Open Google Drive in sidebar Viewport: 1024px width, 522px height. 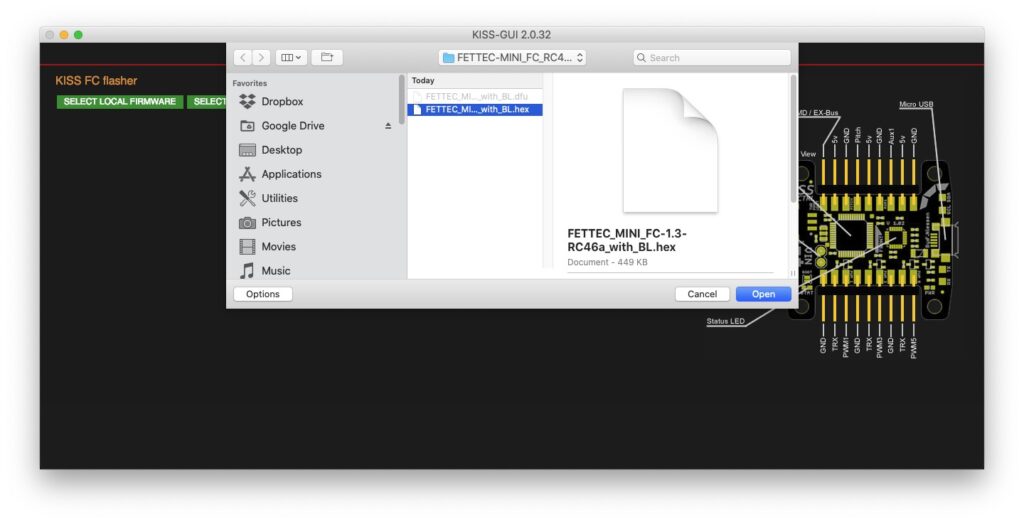click(292, 126)
